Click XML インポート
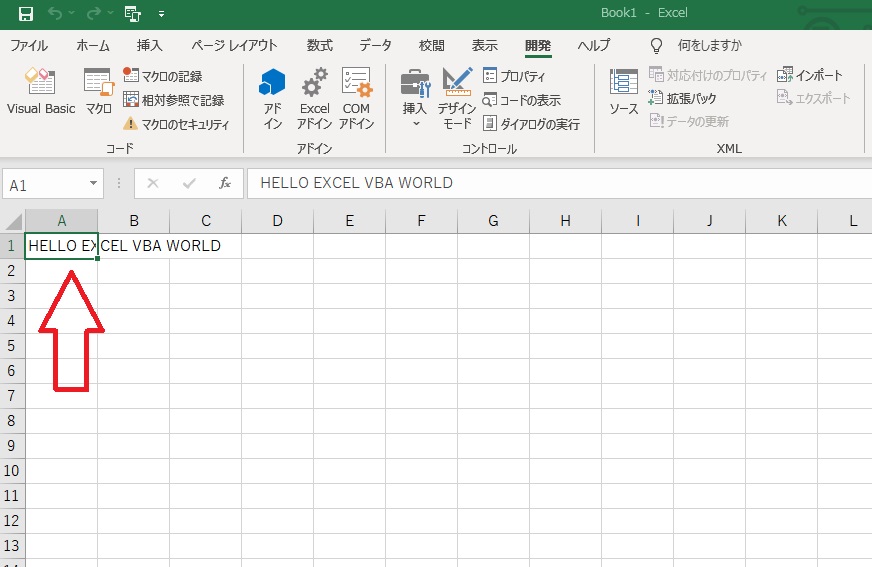 [x=810, y=75]
